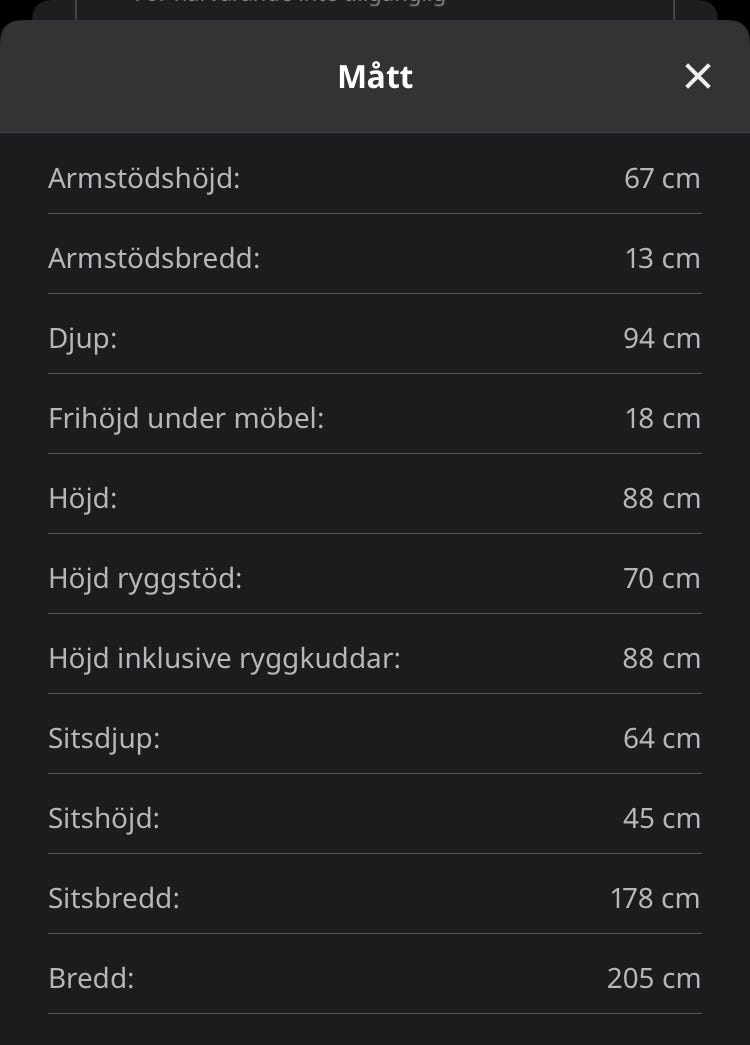Select the Armstödshöjd label

pos(144,179)
